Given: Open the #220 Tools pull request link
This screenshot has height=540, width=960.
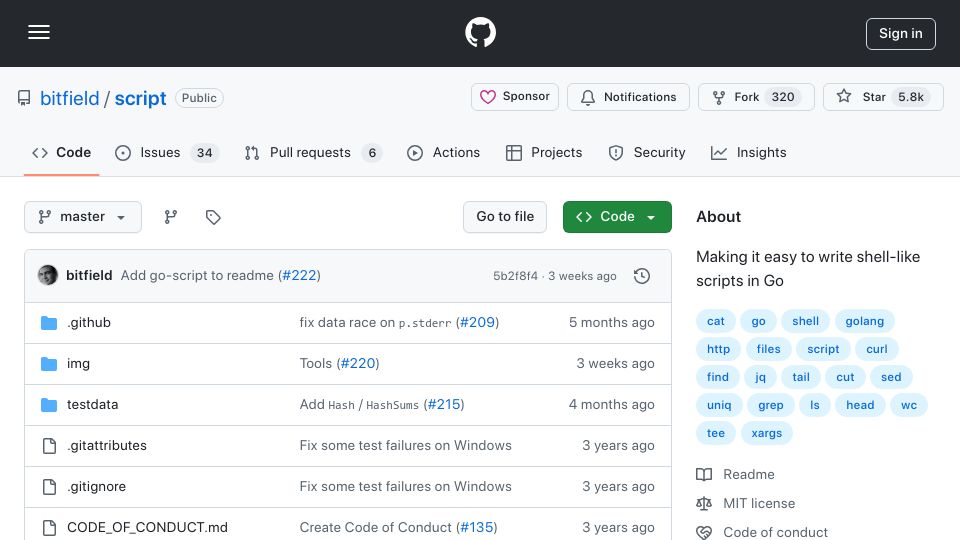Looking at the screenshot, I should pos(358,364).
